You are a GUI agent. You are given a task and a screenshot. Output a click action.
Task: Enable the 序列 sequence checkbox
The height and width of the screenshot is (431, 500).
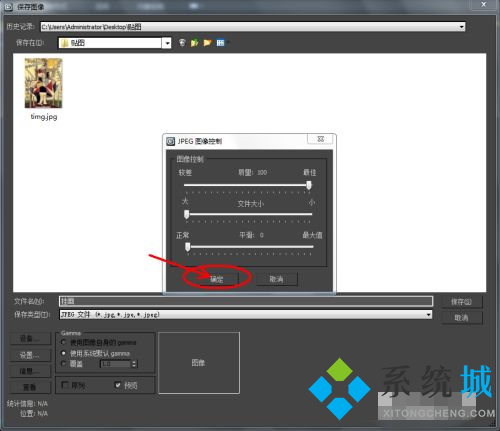pyautogui.click(x=65, y=385)
